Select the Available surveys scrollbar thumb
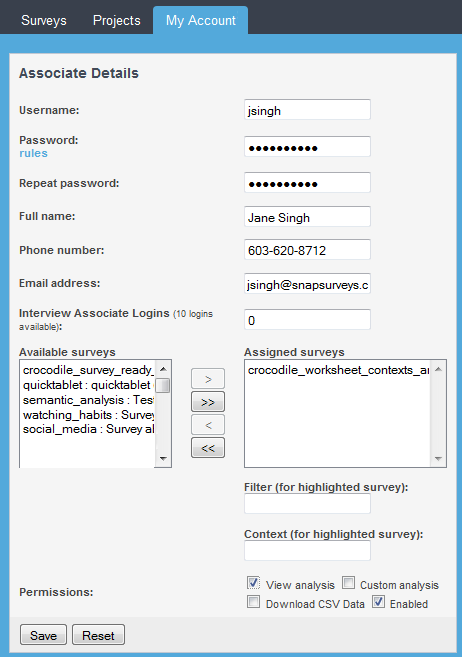The image size is (462, 657). pyautogui.click(x=163, y=385)
